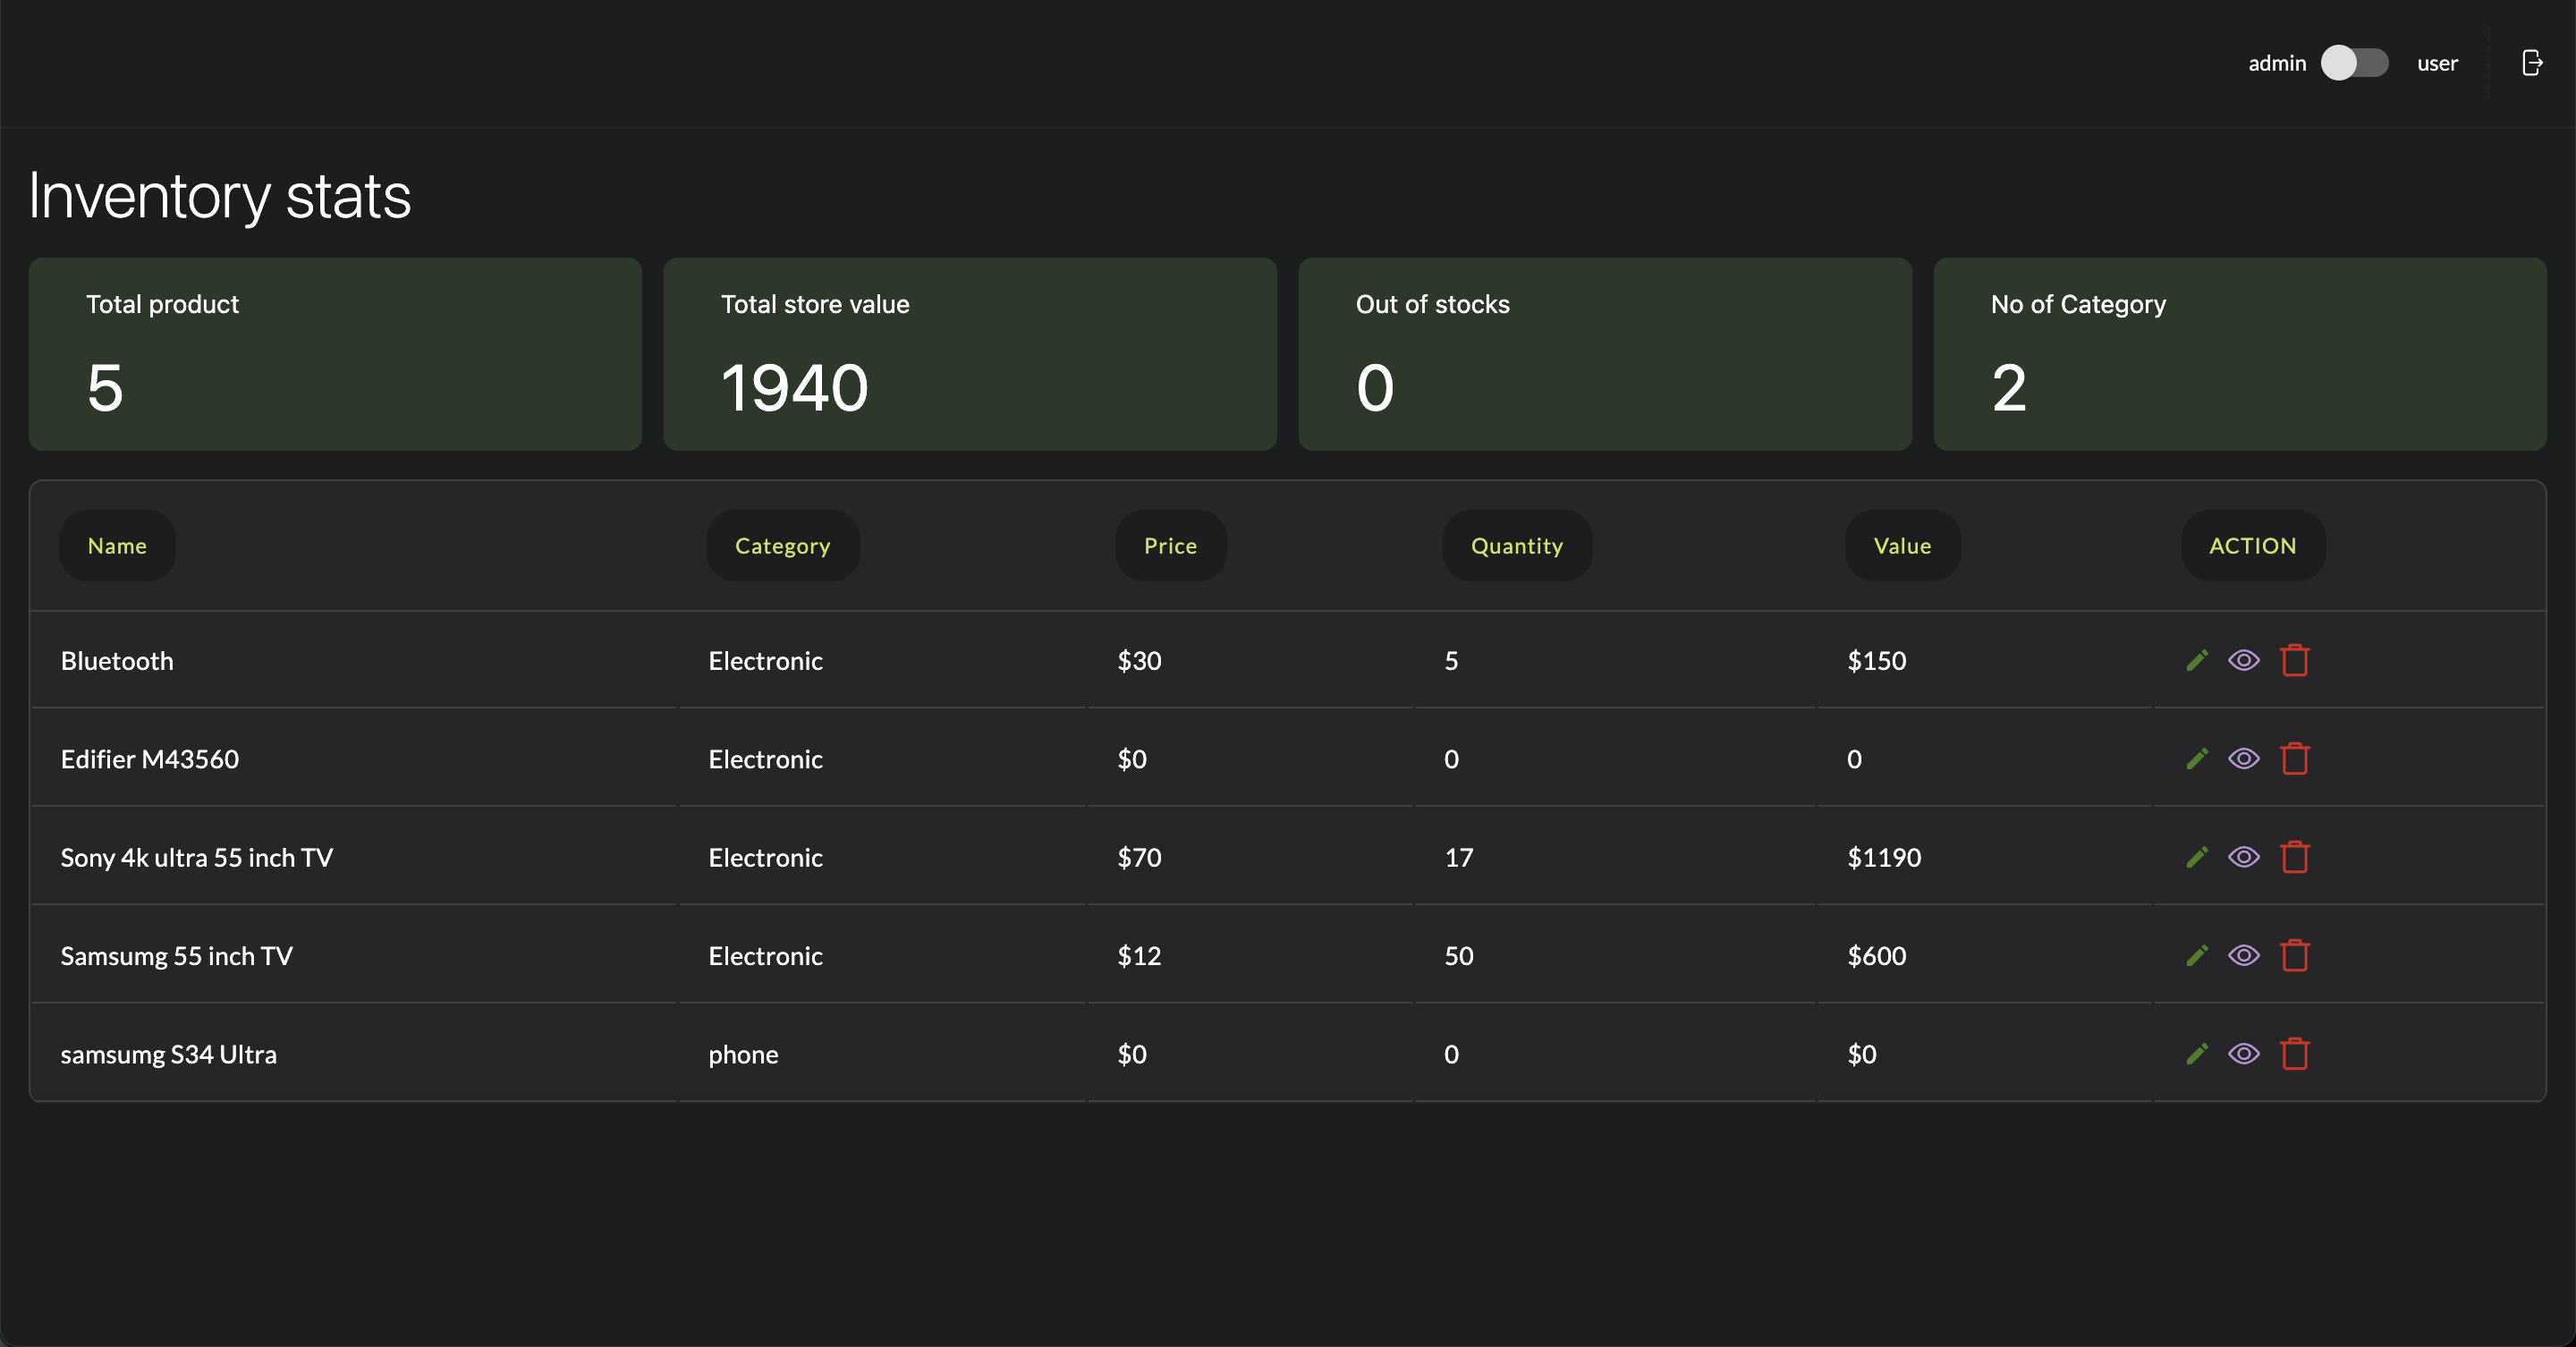
Task: Toggle the admin/user mode switch
Action: [x=2354, y=63]
